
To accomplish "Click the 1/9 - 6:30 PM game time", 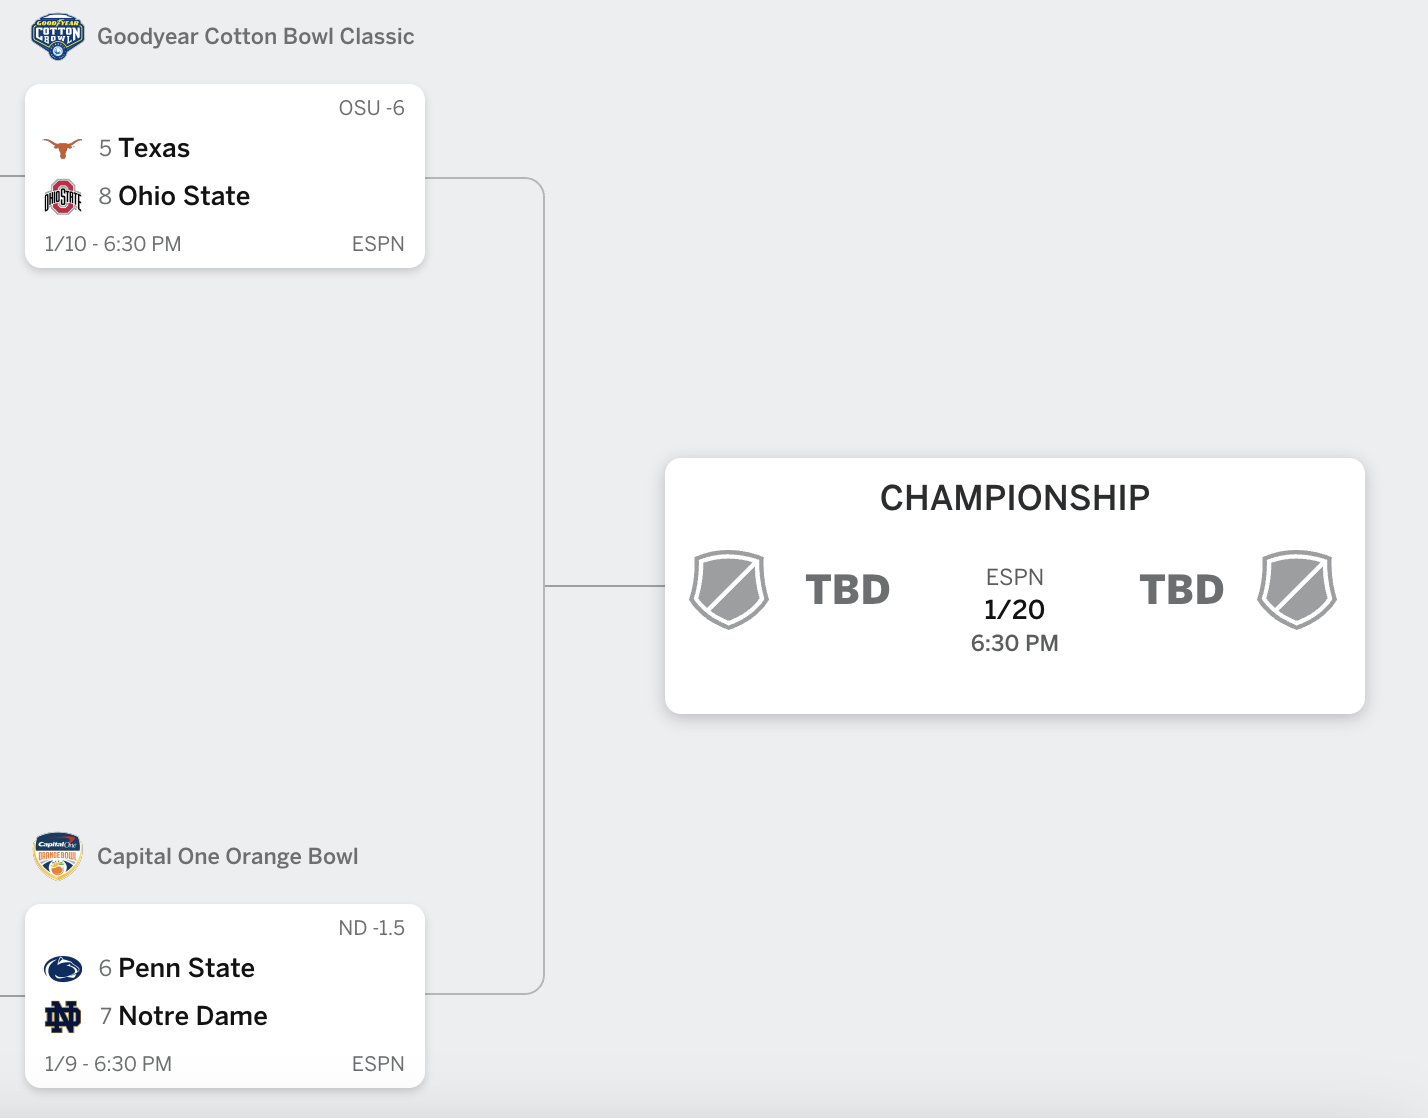I will [108, 1064].
